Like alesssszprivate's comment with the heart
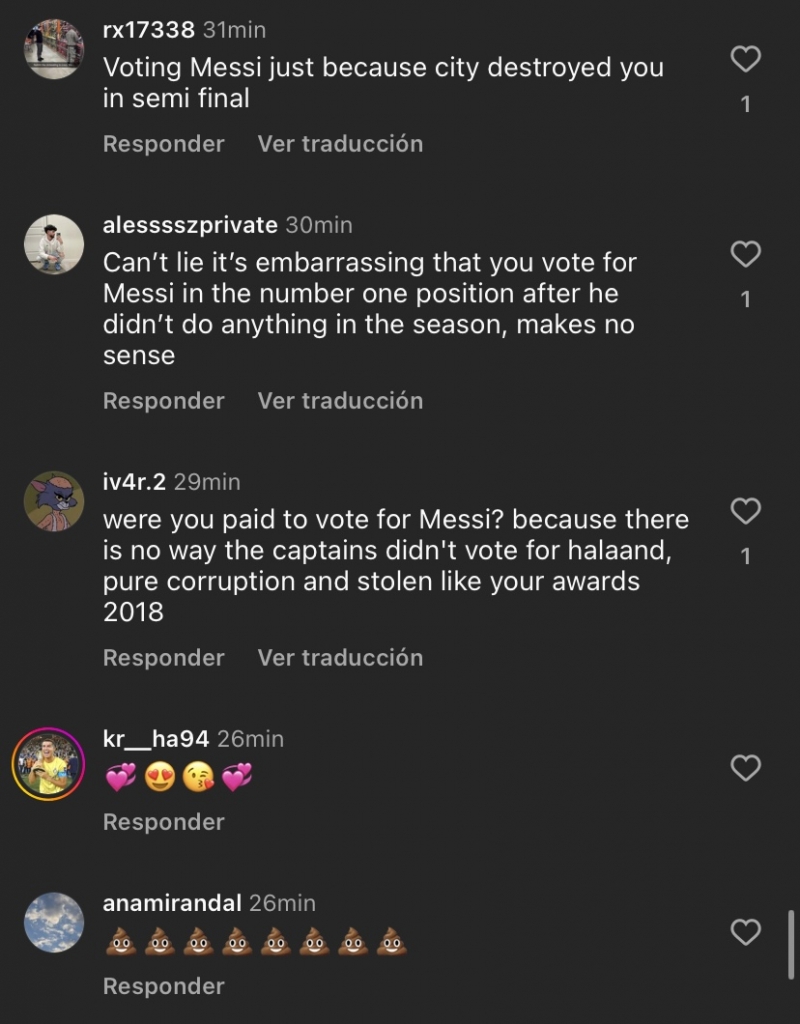The width and height of the screenshot is (800, 1024). click(745, 255)
